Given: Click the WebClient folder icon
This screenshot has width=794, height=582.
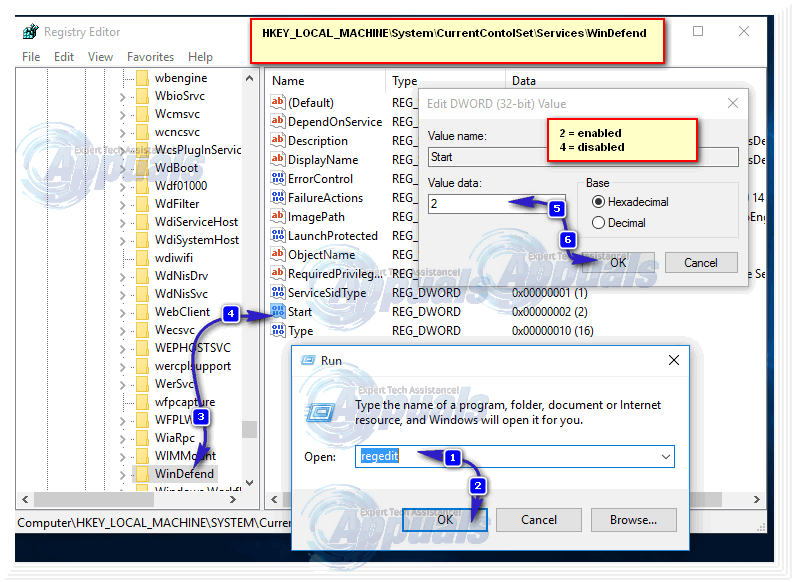Looking at the screenshot, I should (143, 312).
